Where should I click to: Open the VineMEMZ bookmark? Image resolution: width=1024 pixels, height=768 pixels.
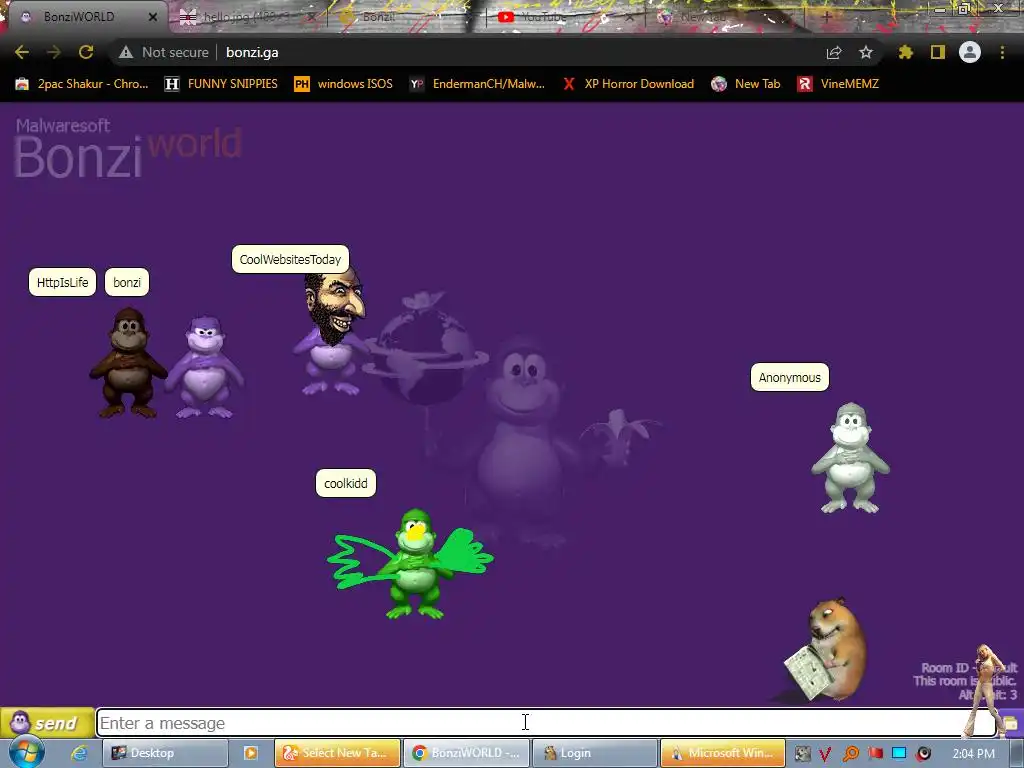(x=839, y=84)
